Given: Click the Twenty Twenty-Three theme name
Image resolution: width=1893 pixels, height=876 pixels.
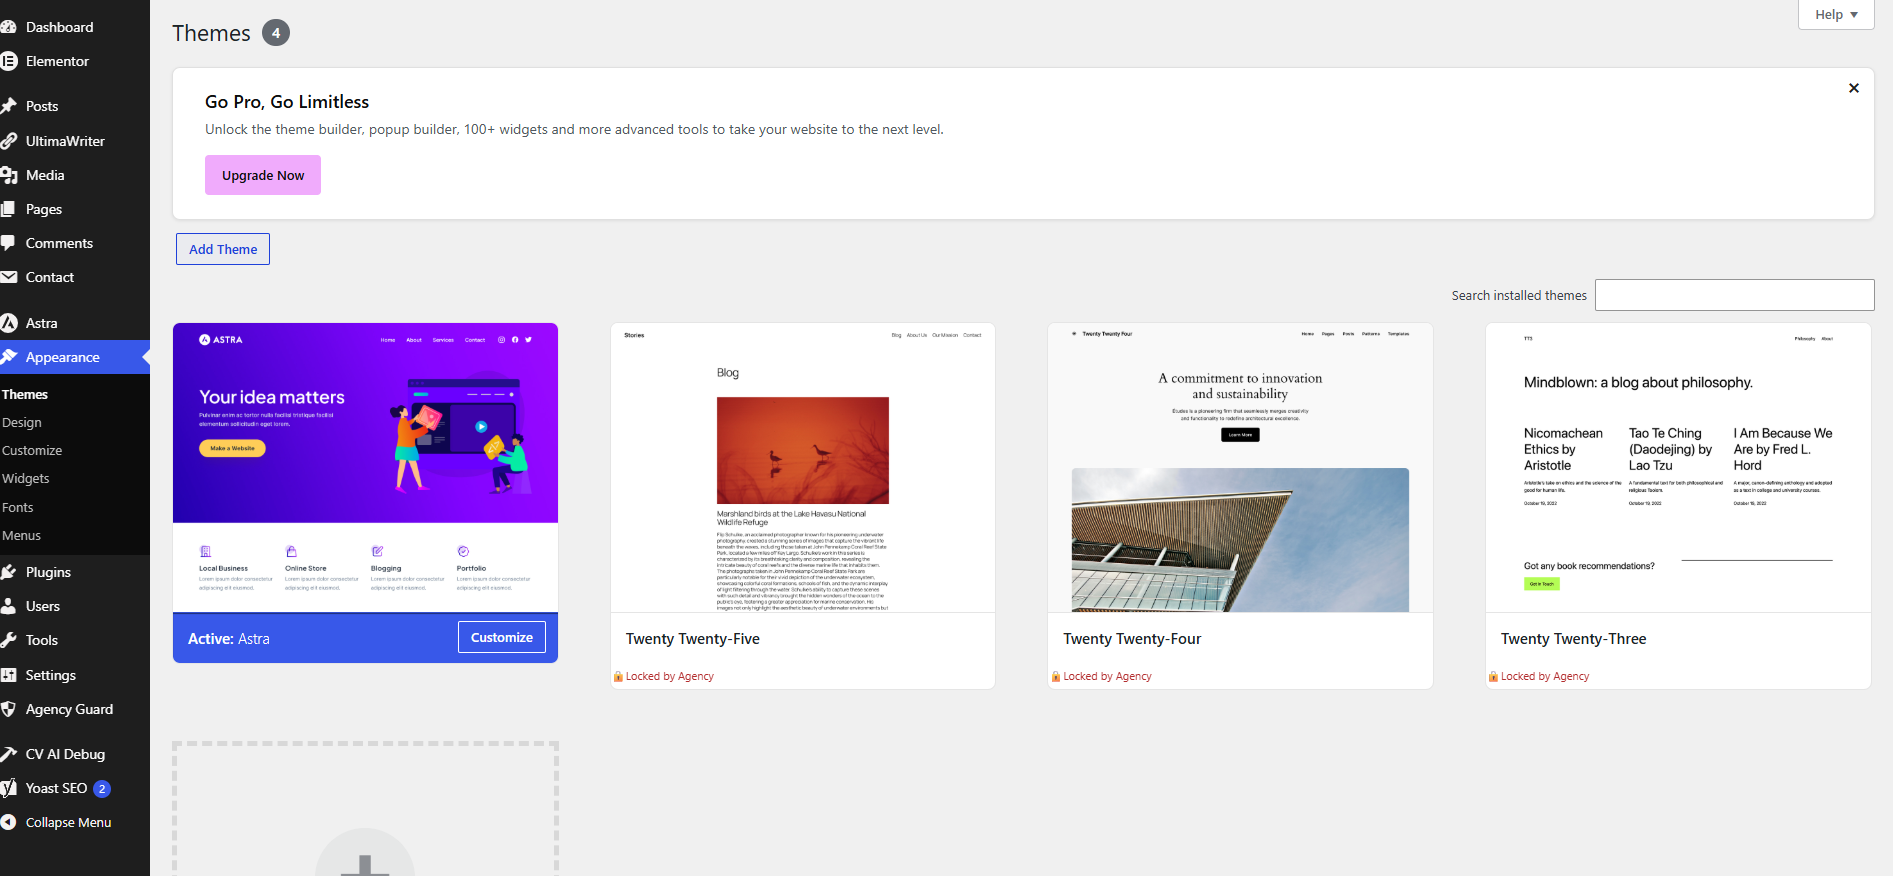Looking at the screenshot, I should click(x=1573, y=639).
